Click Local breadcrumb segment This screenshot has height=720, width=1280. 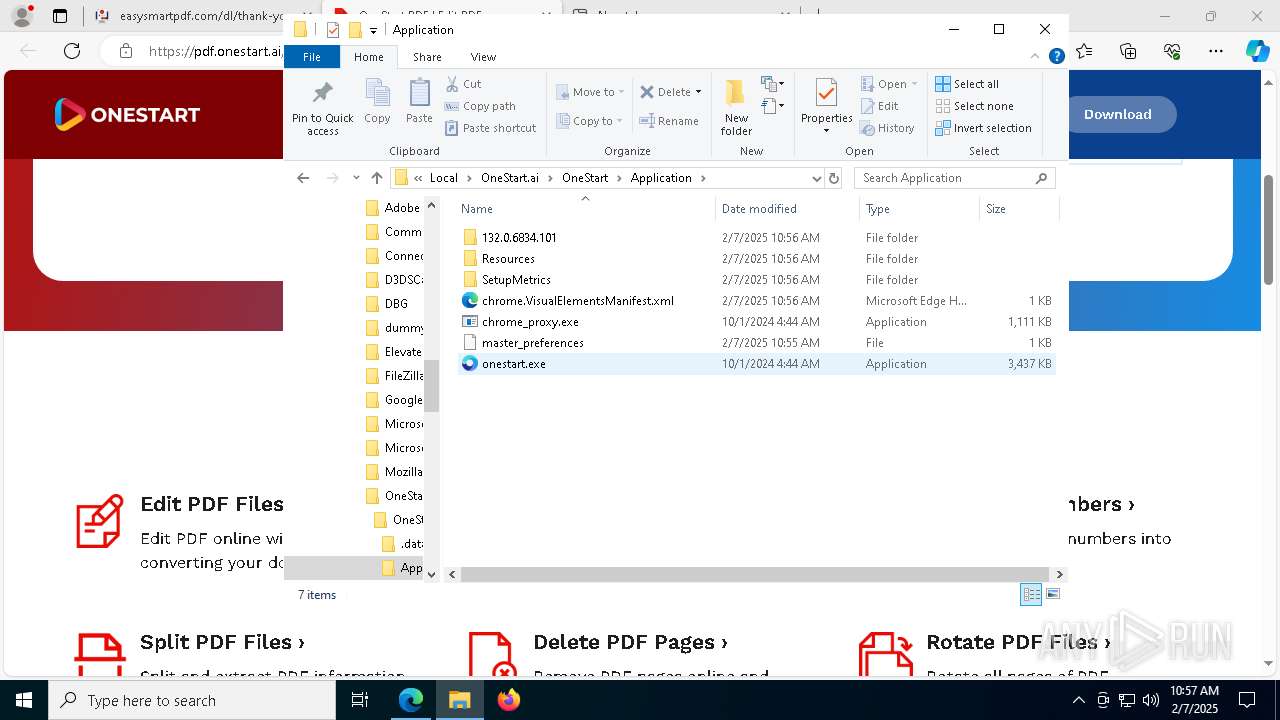click(x=443, y=178)
